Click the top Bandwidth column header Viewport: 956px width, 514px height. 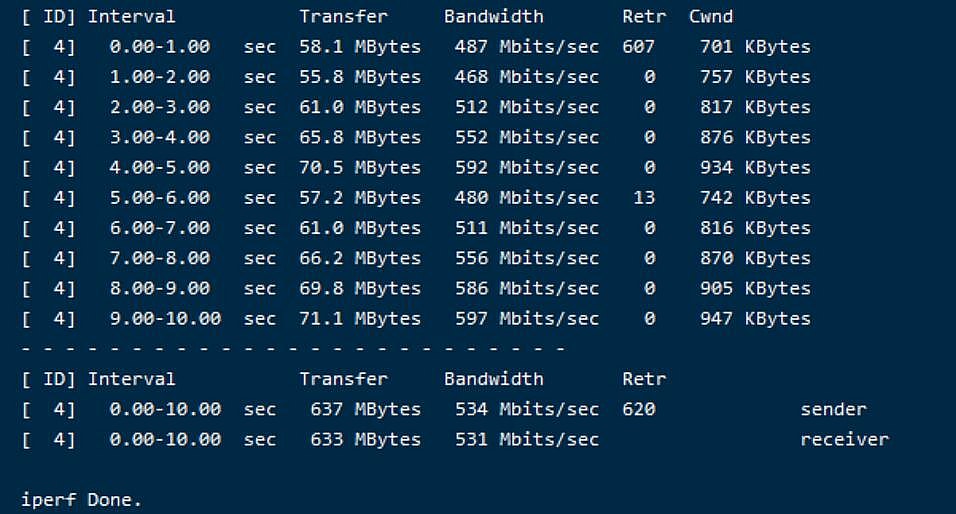(x=494, y=16)
